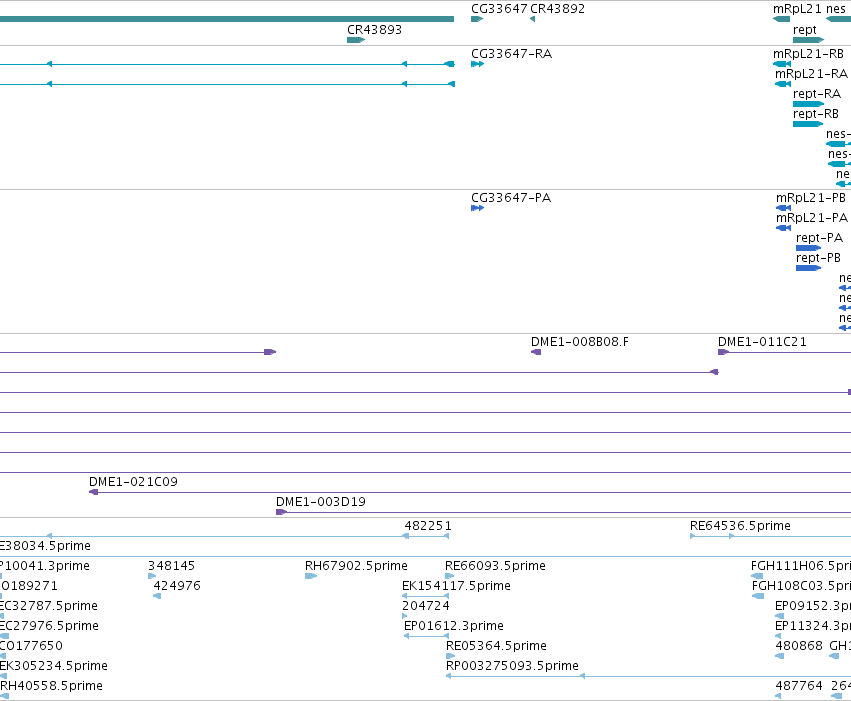Select the EC32787.5prime EST label
Image resolution: width=851 pixels, height=701 pixels.
point(49,606)
